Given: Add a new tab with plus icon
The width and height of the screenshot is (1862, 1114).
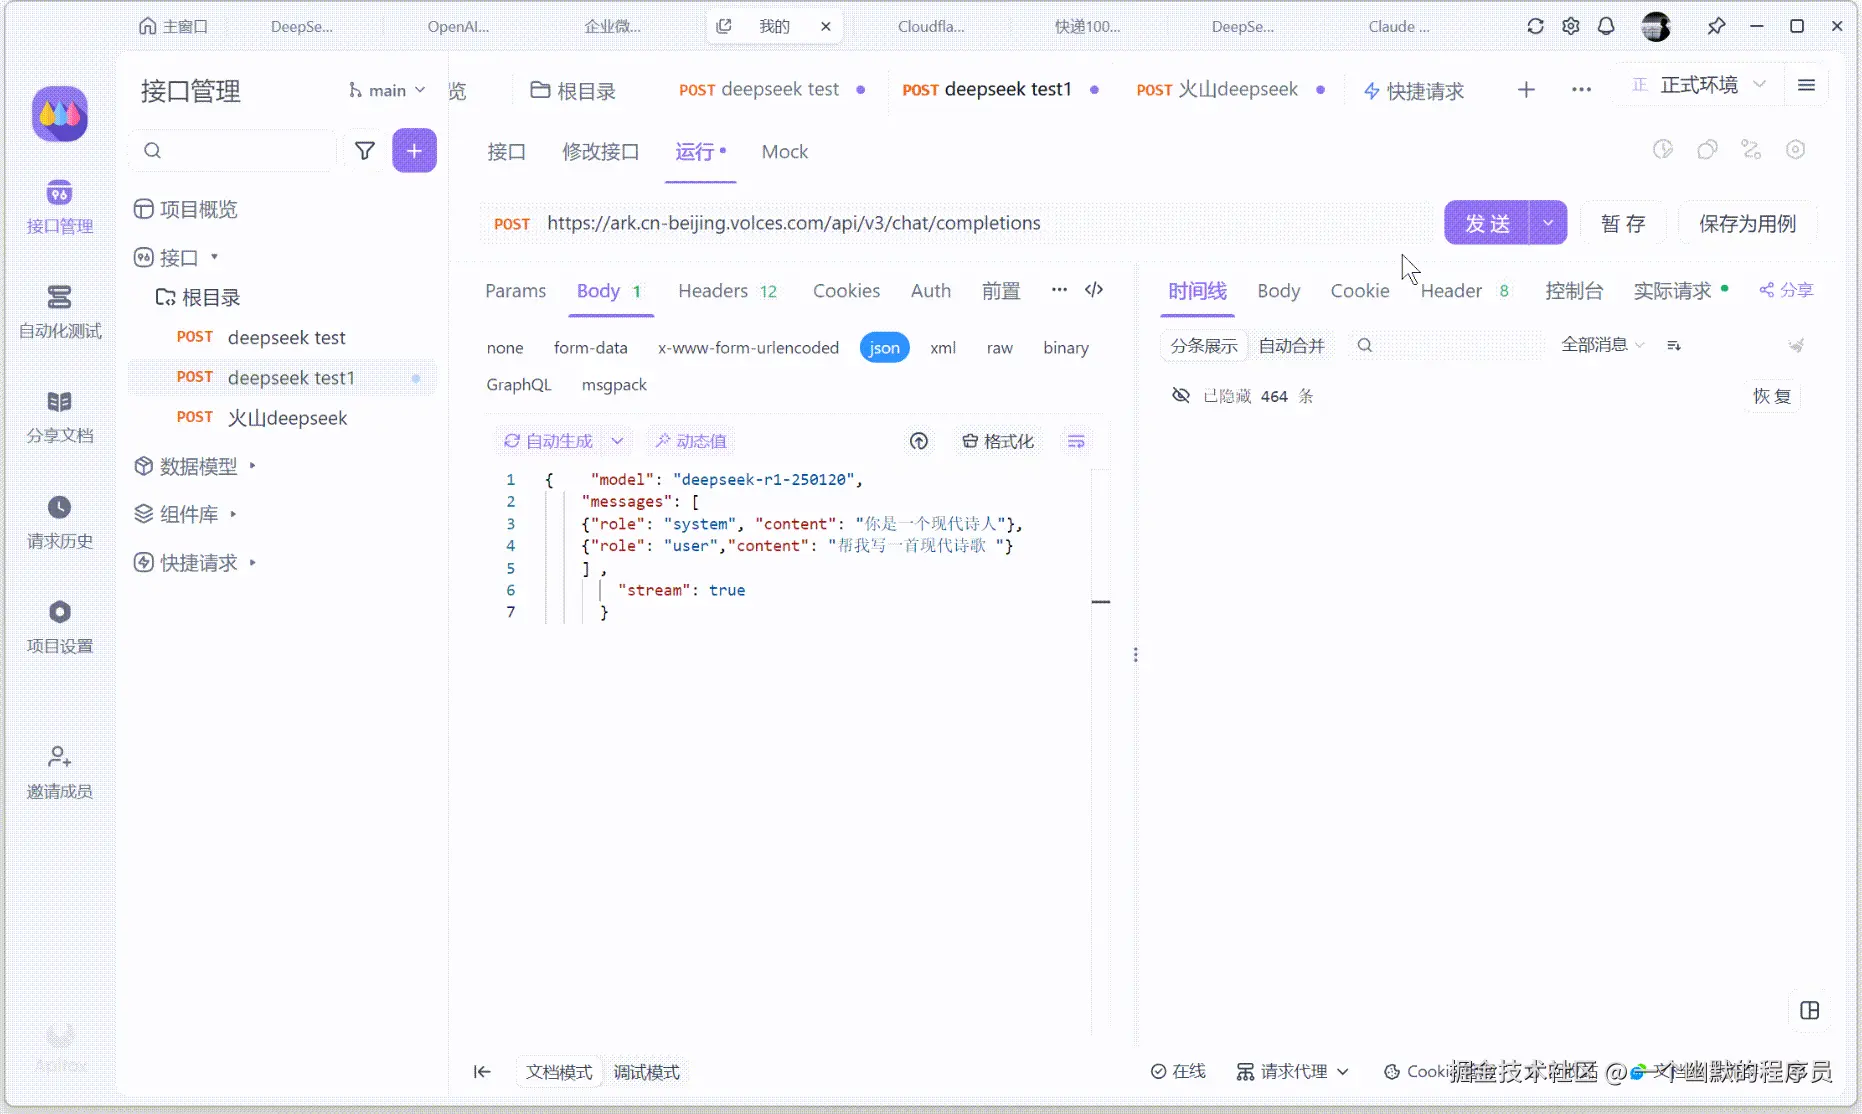Looking at the screenshot, I should click(x=1526, y=90).
